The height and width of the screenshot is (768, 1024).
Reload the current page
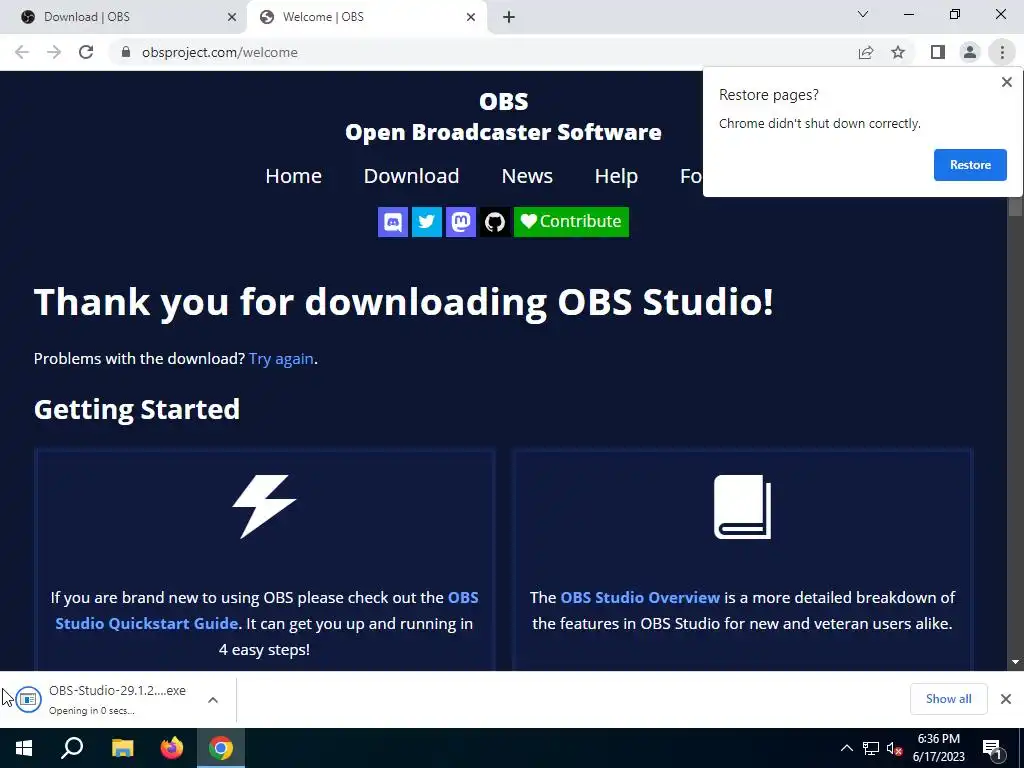(86, 52)
